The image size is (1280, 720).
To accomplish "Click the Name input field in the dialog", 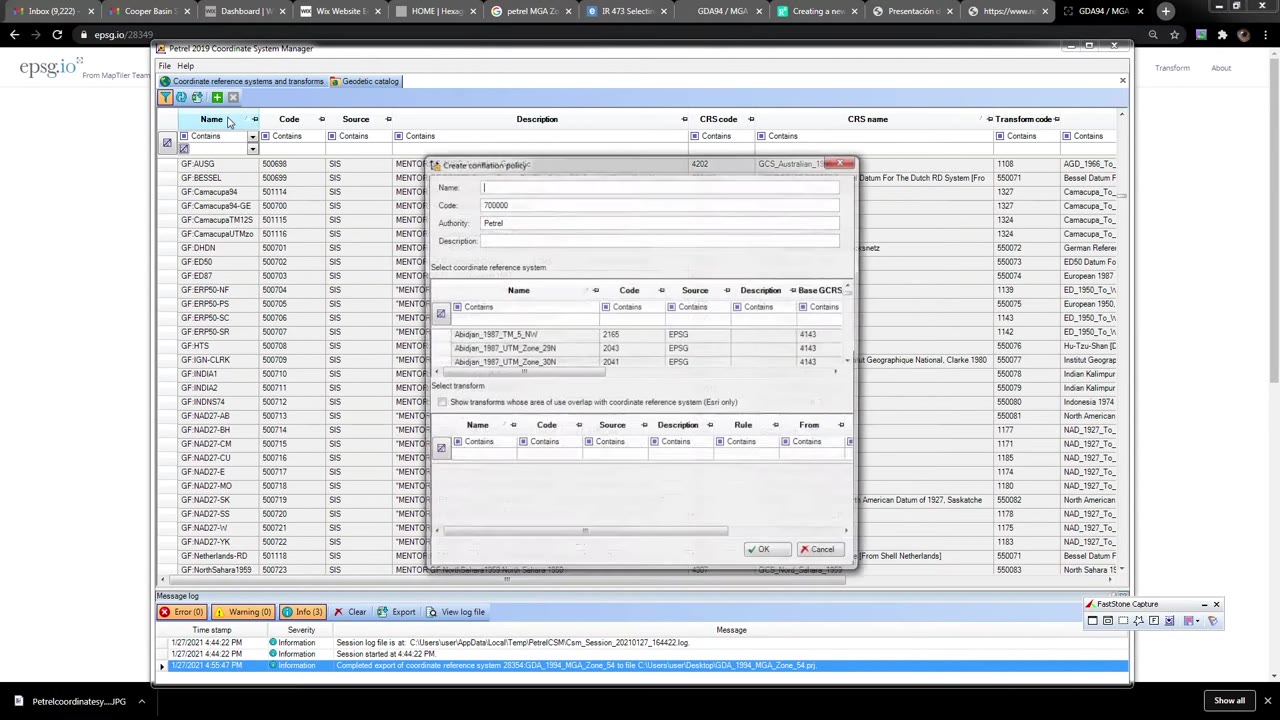I will click(660, 188).
